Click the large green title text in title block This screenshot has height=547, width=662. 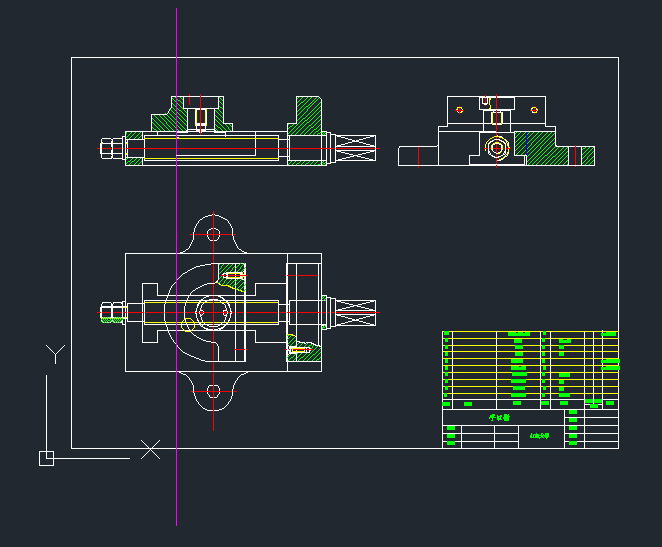(499, 418)
